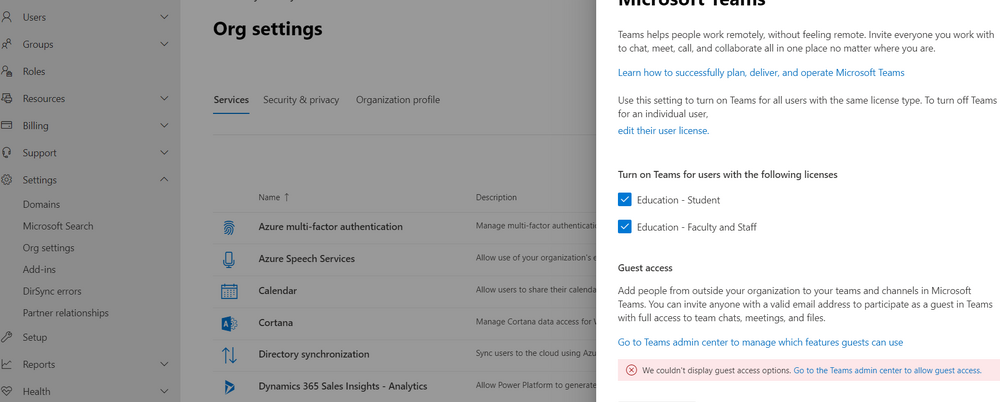Open link about planning and operating Microsoft Teams

[x=761, y=73]
